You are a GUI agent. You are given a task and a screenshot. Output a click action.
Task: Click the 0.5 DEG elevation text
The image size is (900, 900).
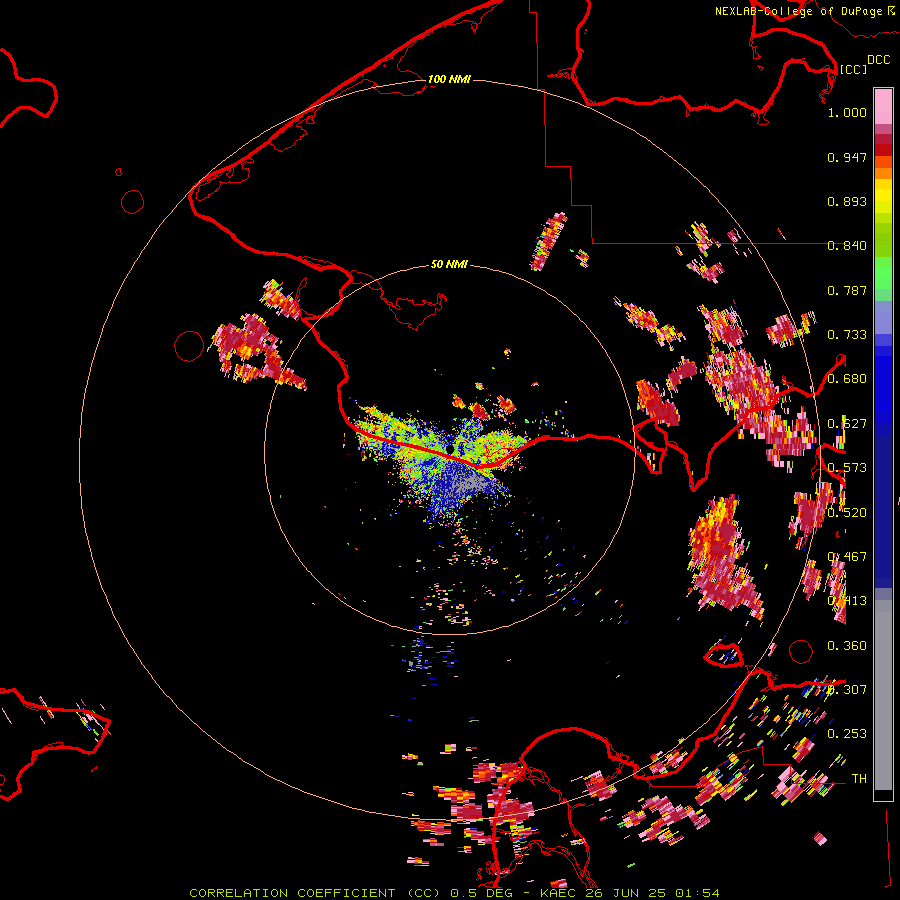coord(482,893)
